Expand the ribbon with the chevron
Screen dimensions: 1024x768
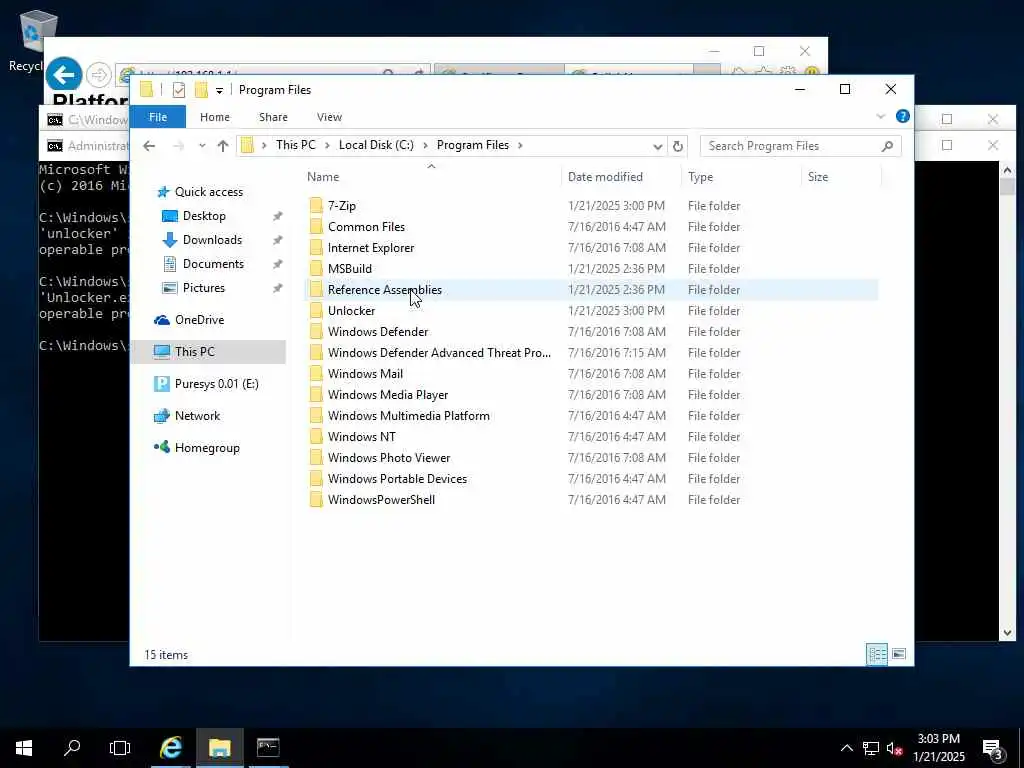pyautogui.click(x=880, y=116)
